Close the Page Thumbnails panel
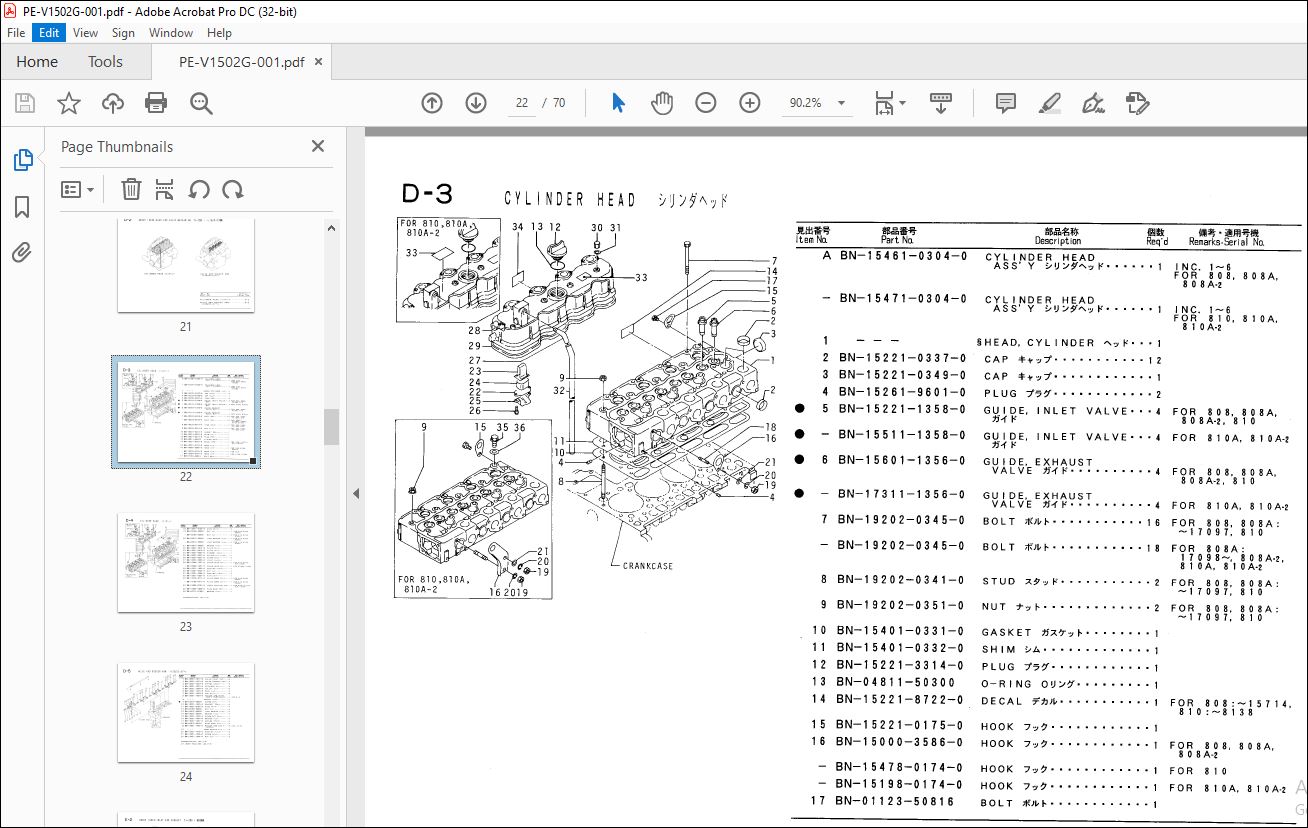This screenshot has width=1308, height=828. 318,146
